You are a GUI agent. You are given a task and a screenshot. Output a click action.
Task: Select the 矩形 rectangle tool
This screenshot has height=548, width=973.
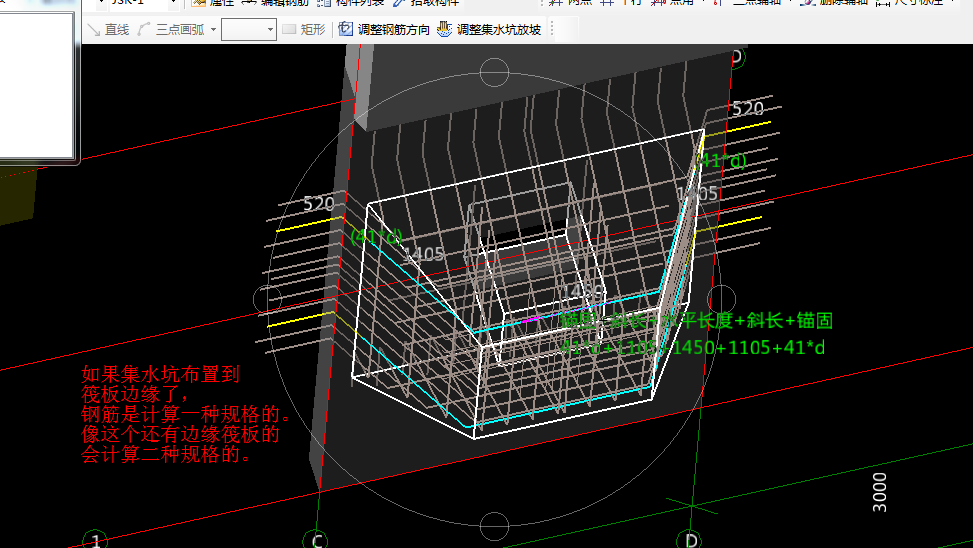click(304, 29)
